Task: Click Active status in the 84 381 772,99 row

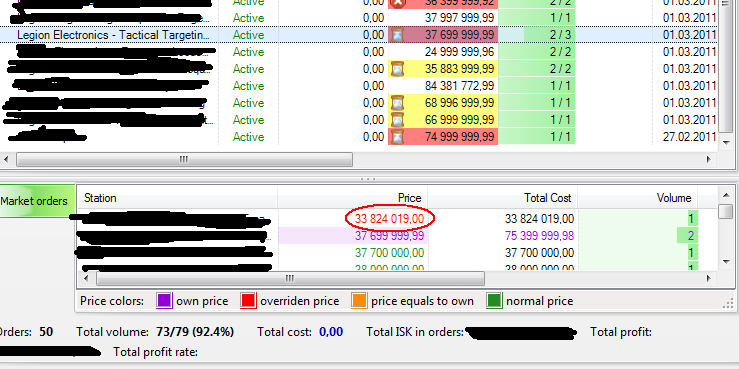Action: point(248,86)
